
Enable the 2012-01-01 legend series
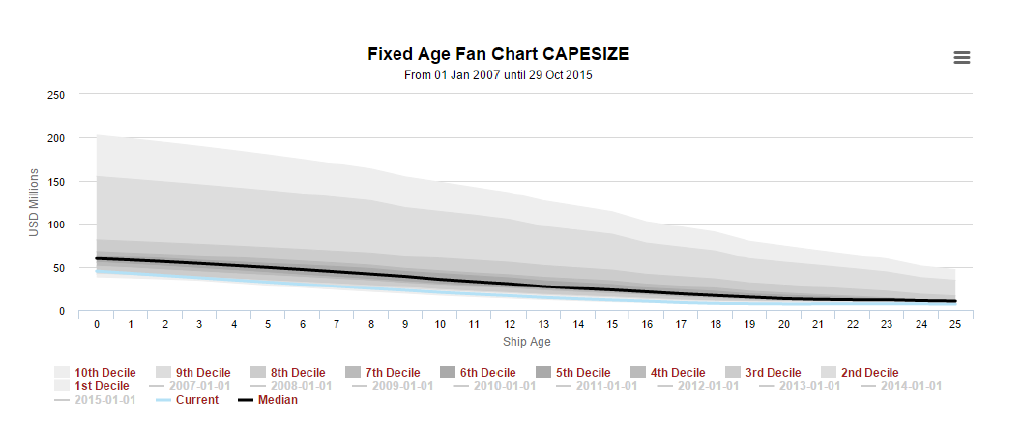pos(712,386)
